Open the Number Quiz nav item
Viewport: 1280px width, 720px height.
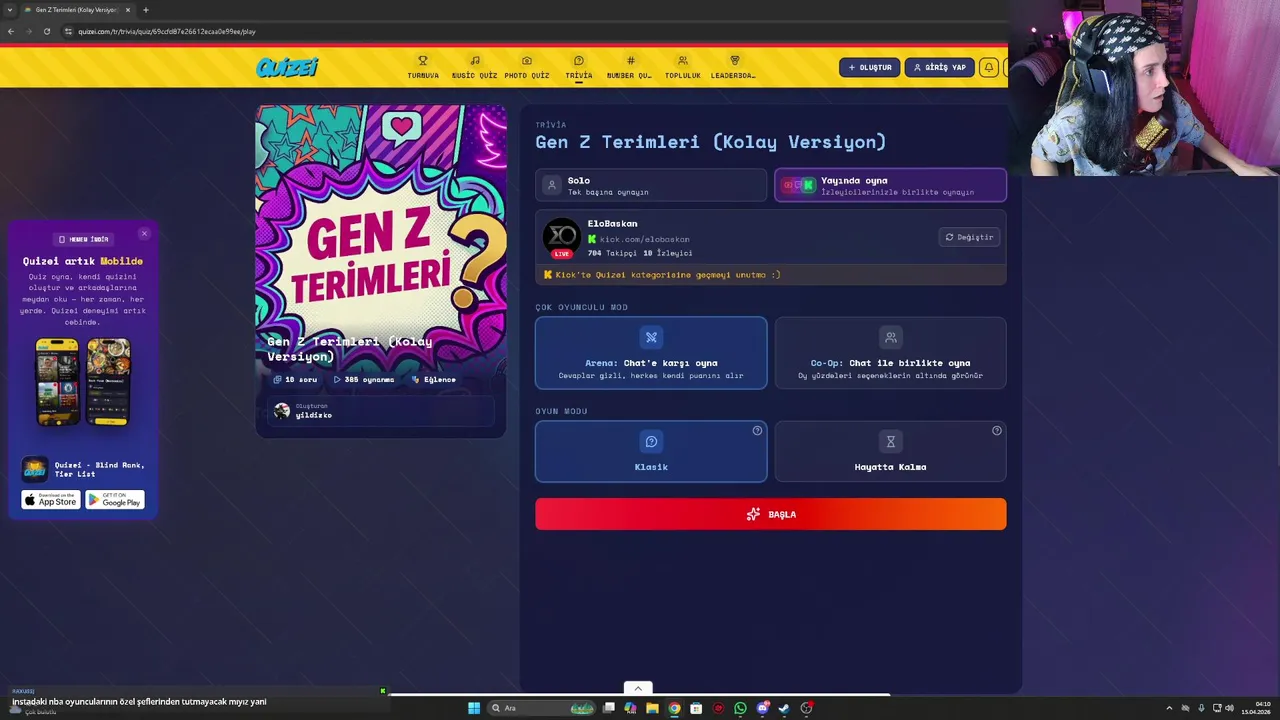pos(630,67)
